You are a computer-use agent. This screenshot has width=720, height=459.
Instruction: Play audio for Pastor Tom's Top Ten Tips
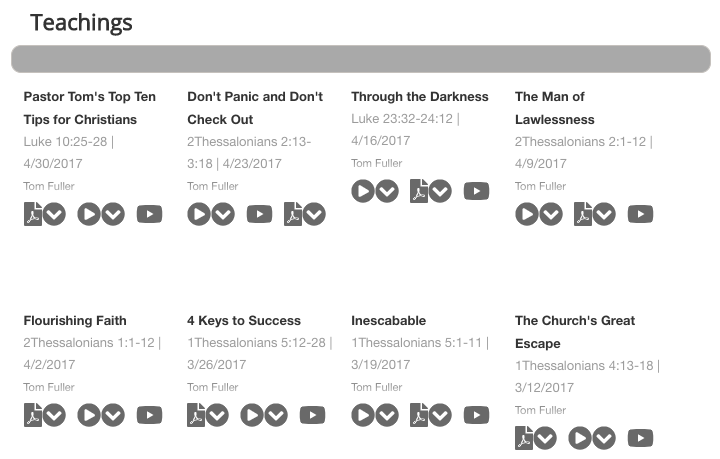[89, 214]
